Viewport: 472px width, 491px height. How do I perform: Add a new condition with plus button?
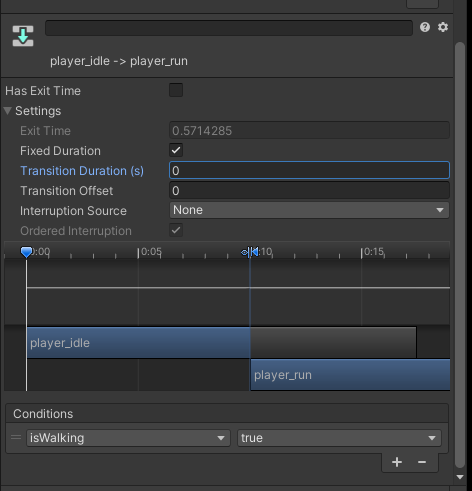tap(397, 462)
